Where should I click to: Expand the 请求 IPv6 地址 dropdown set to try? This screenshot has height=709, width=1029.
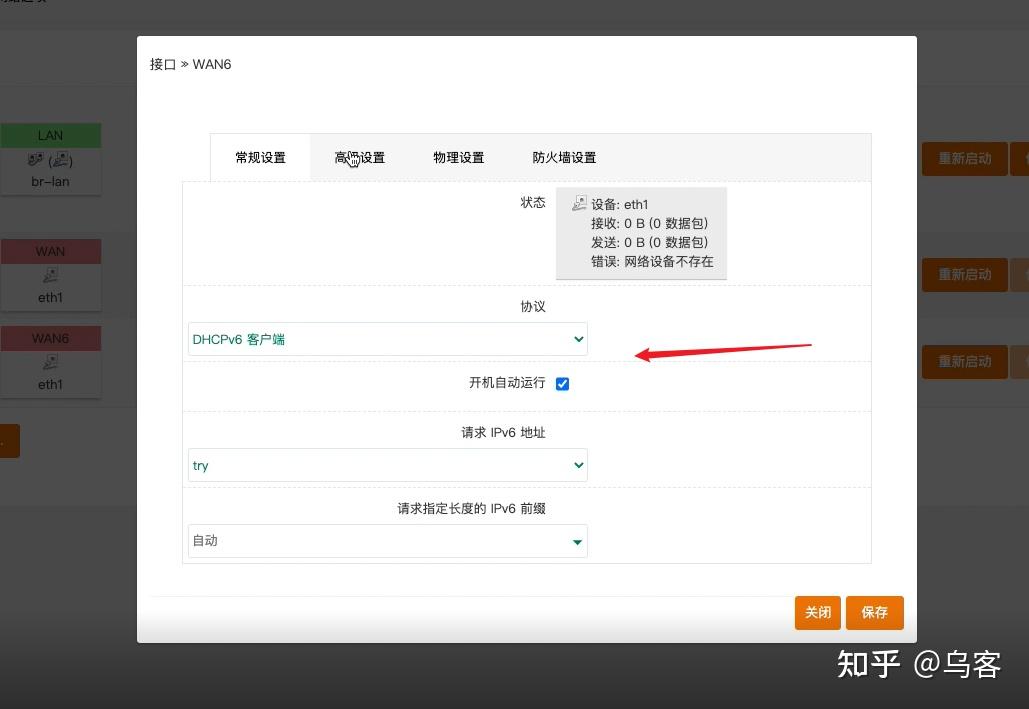[x=387, y=465]
